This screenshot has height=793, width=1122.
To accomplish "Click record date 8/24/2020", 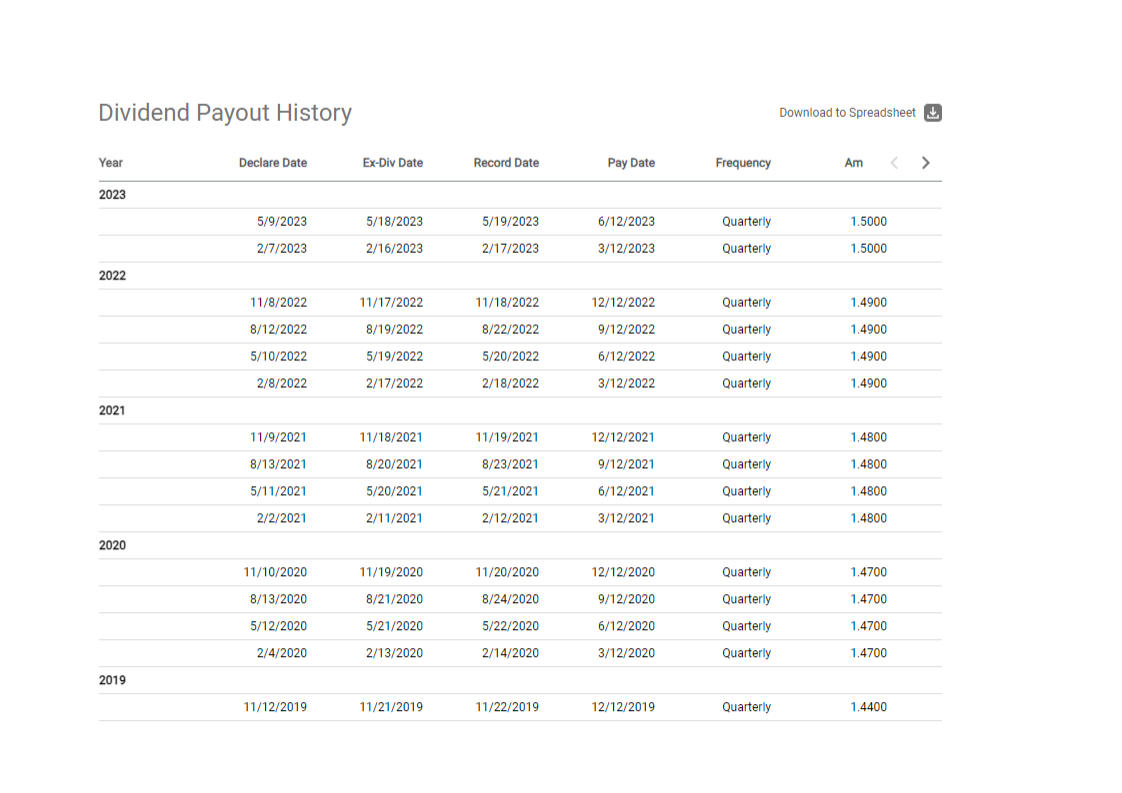I will [x=510, y=599].
